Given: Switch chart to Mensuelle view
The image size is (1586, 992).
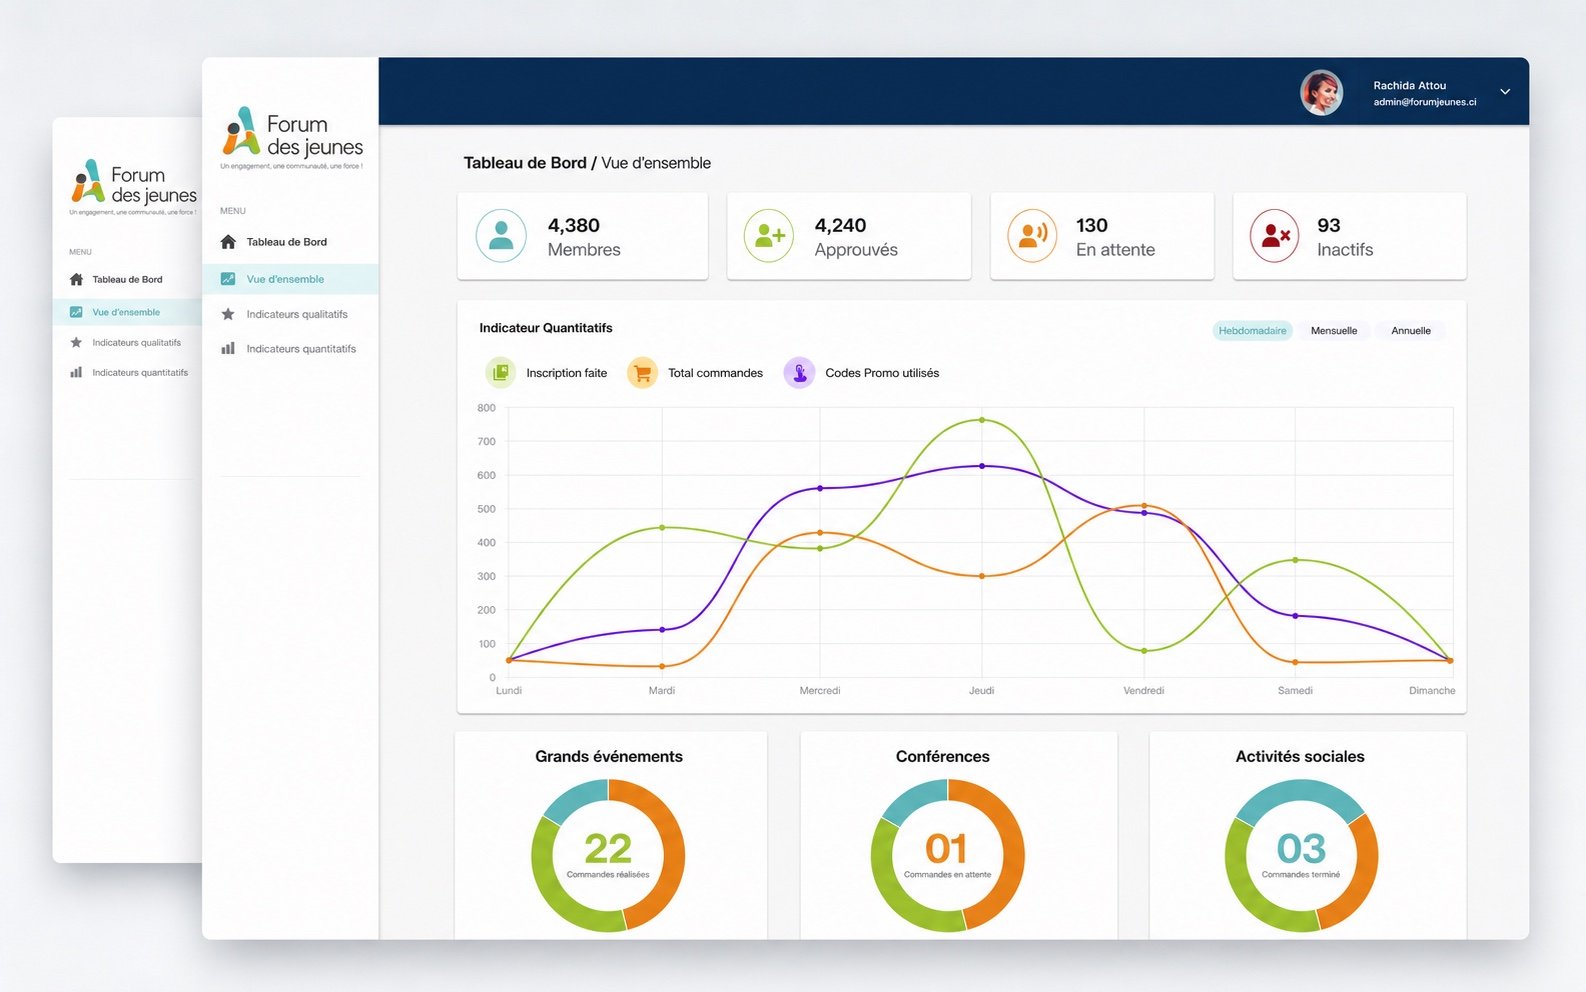Looking at the screenshot, I should (1334, 331).
